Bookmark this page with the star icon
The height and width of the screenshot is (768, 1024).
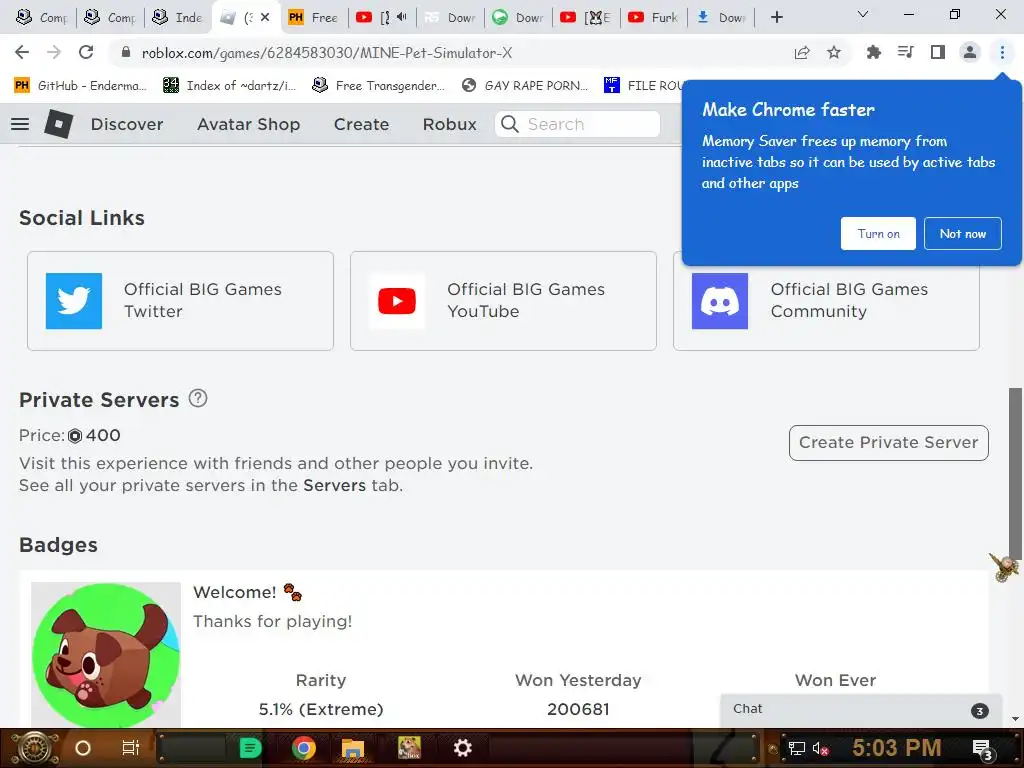pos(834,52)
